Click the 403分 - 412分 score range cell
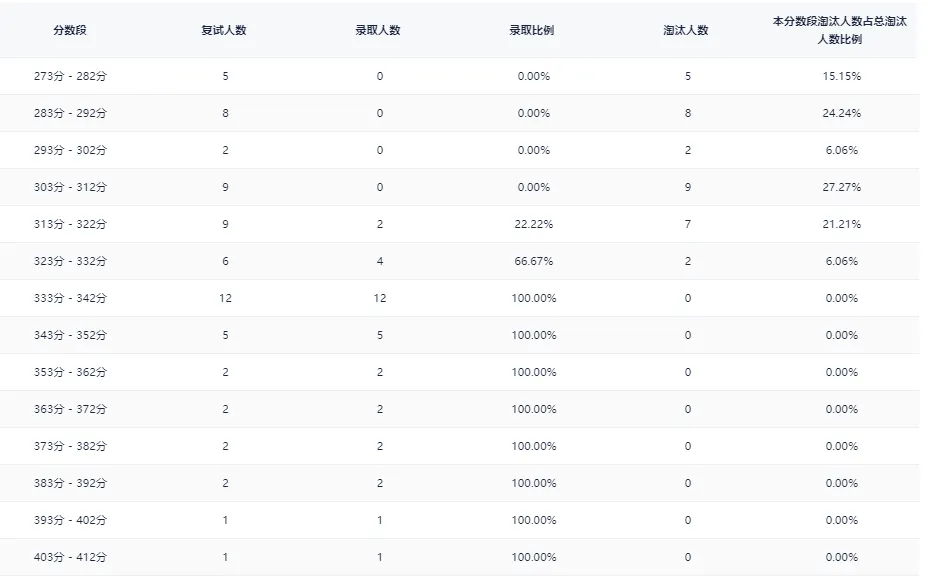 pyautogui.click(x=70, y=557)
